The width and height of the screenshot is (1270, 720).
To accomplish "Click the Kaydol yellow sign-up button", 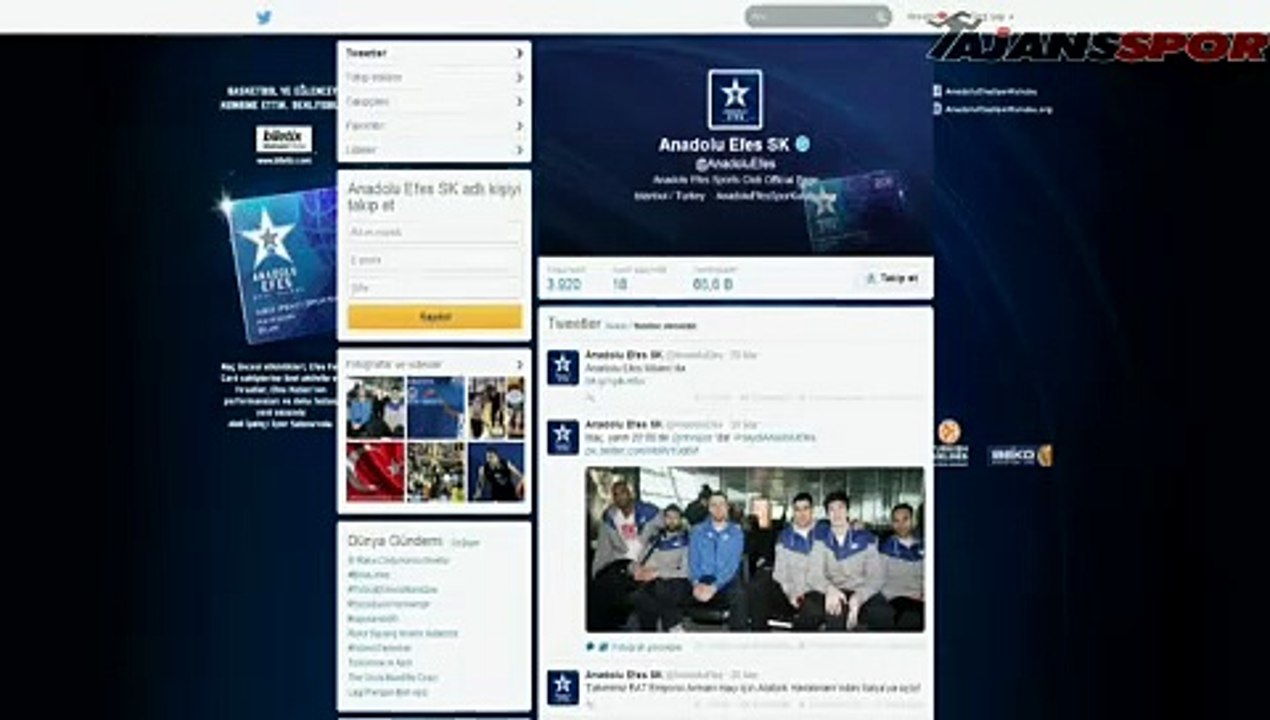I will 435,316.
